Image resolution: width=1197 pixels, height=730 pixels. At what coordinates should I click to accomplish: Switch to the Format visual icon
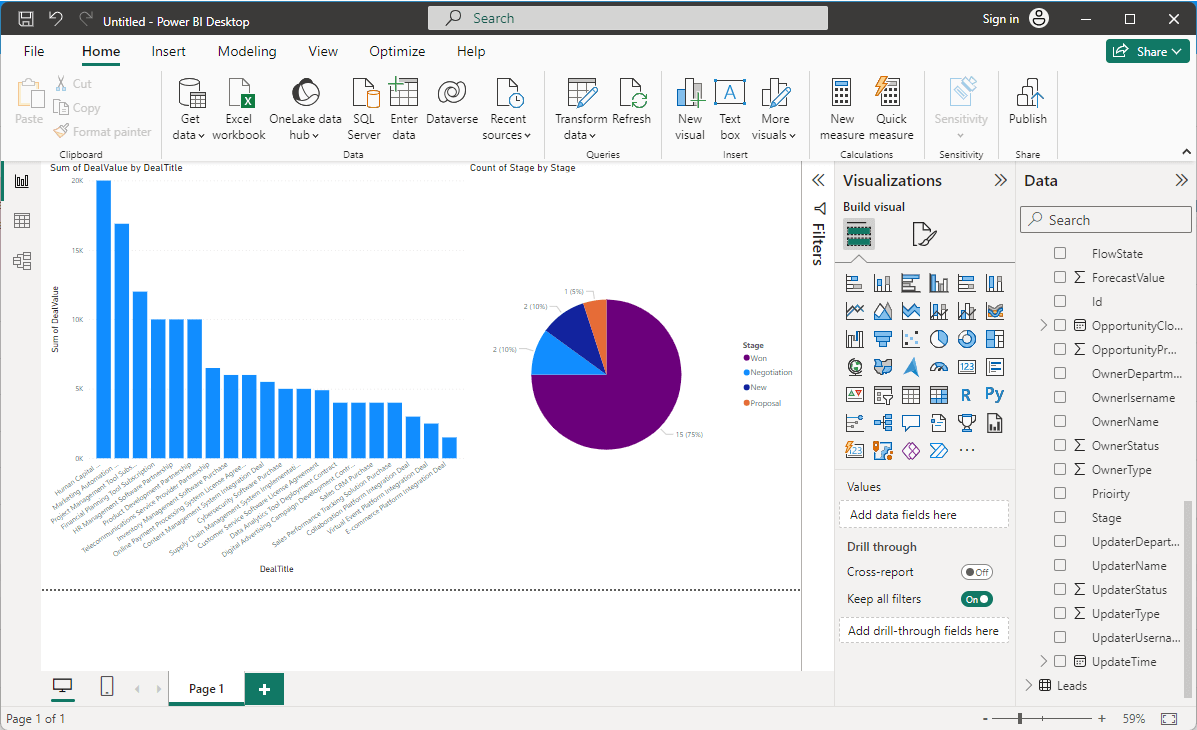click(x=923, y=235)
